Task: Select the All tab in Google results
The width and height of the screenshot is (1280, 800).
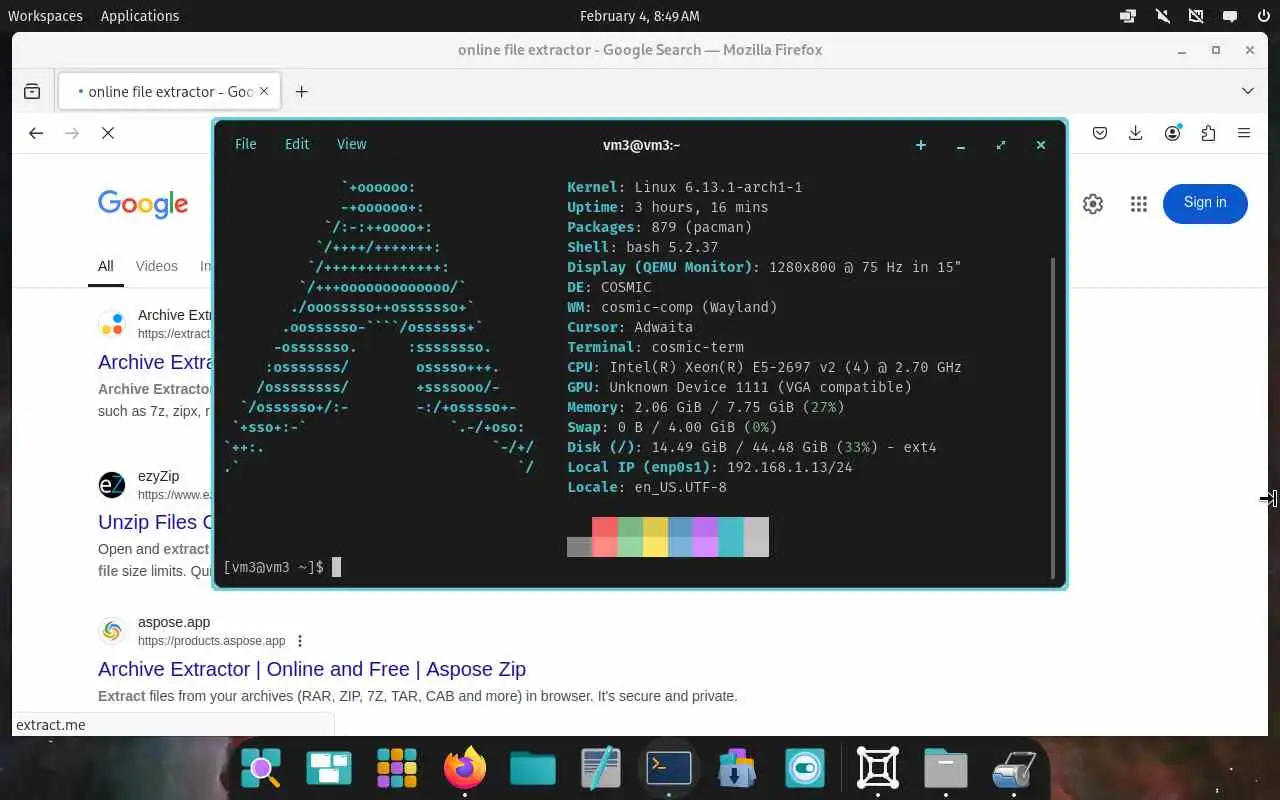Action: (x=106, y=266)
